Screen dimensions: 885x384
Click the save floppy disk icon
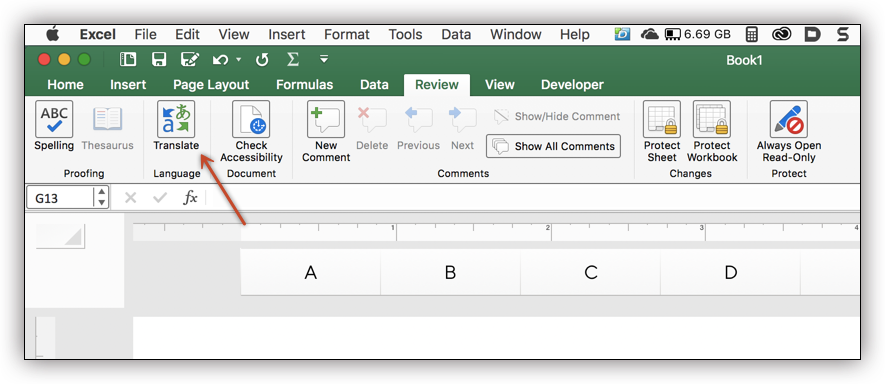[159, 59]
